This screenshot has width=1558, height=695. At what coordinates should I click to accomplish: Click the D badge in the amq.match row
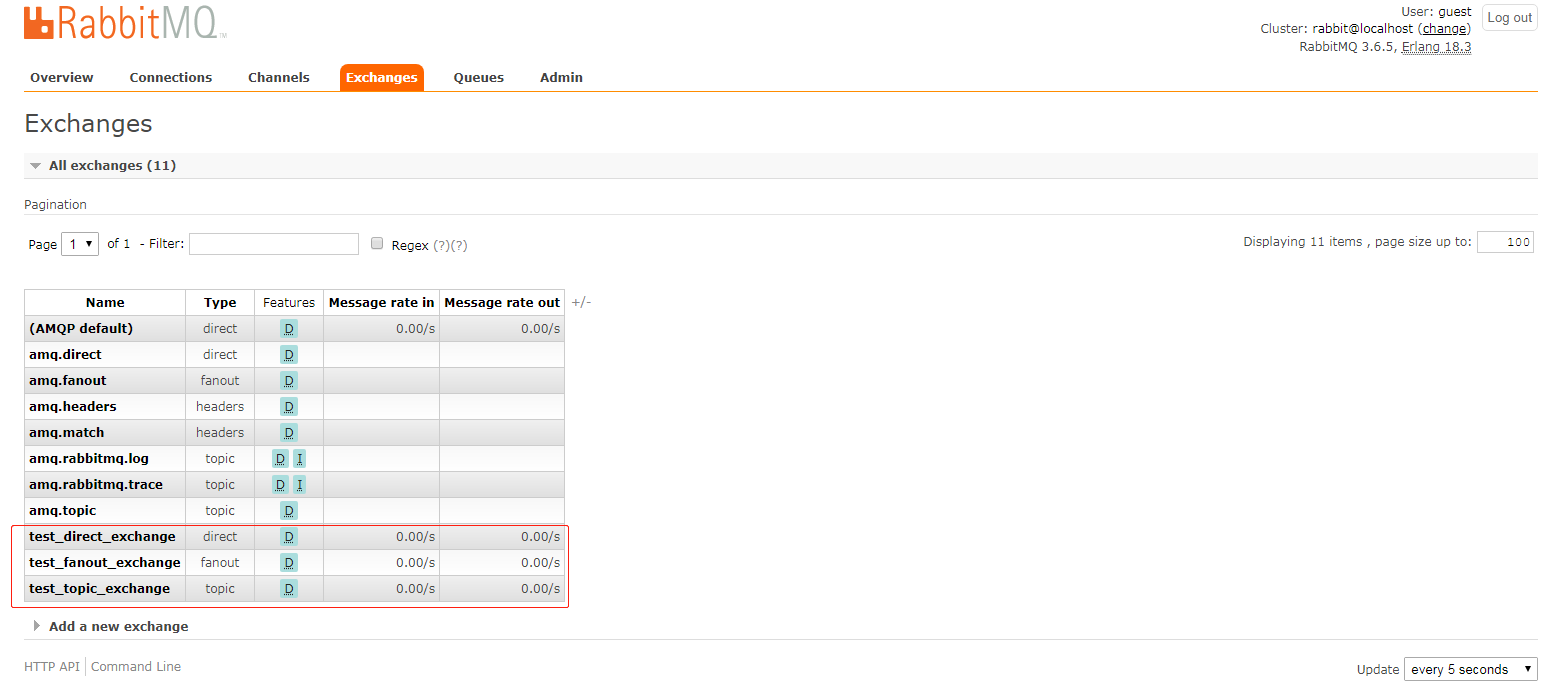(x=289, y=433)
